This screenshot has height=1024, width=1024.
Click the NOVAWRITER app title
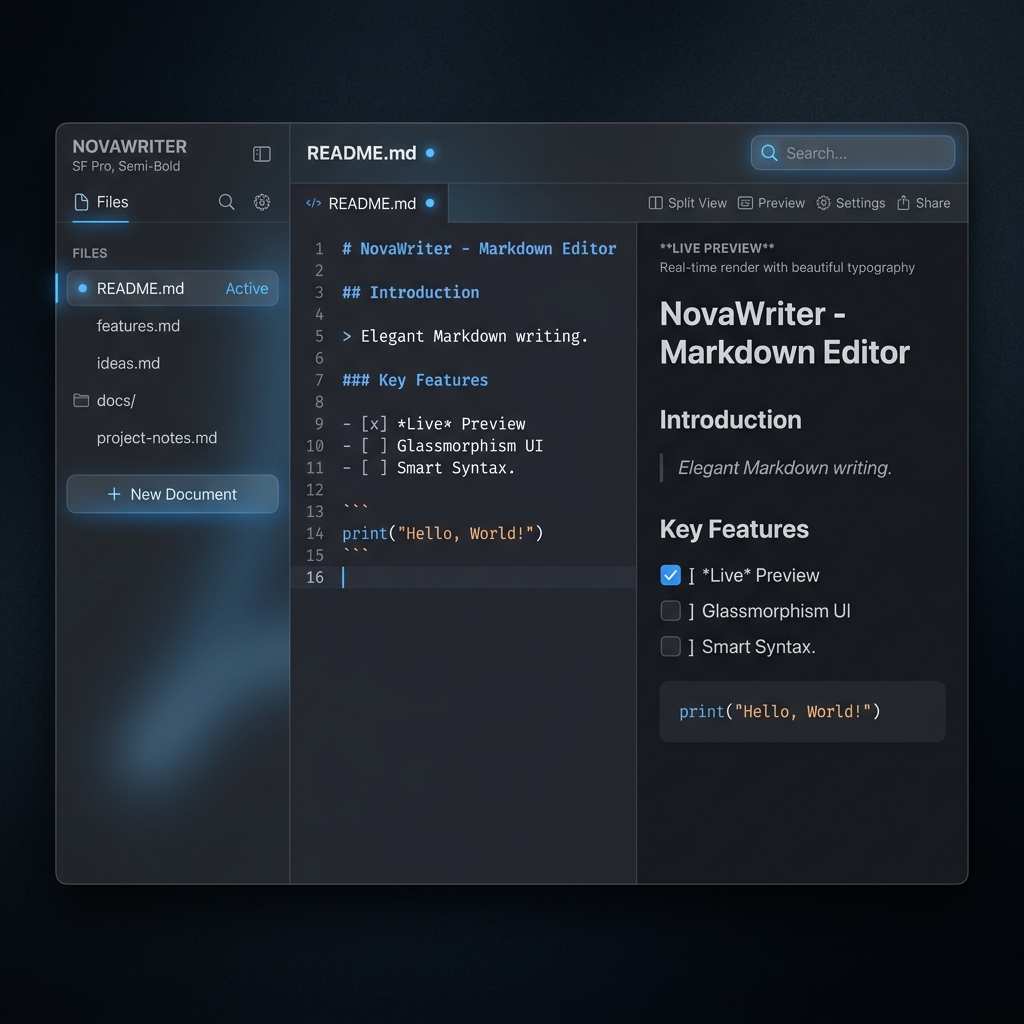pyautogui.click(x=129, y=146)
